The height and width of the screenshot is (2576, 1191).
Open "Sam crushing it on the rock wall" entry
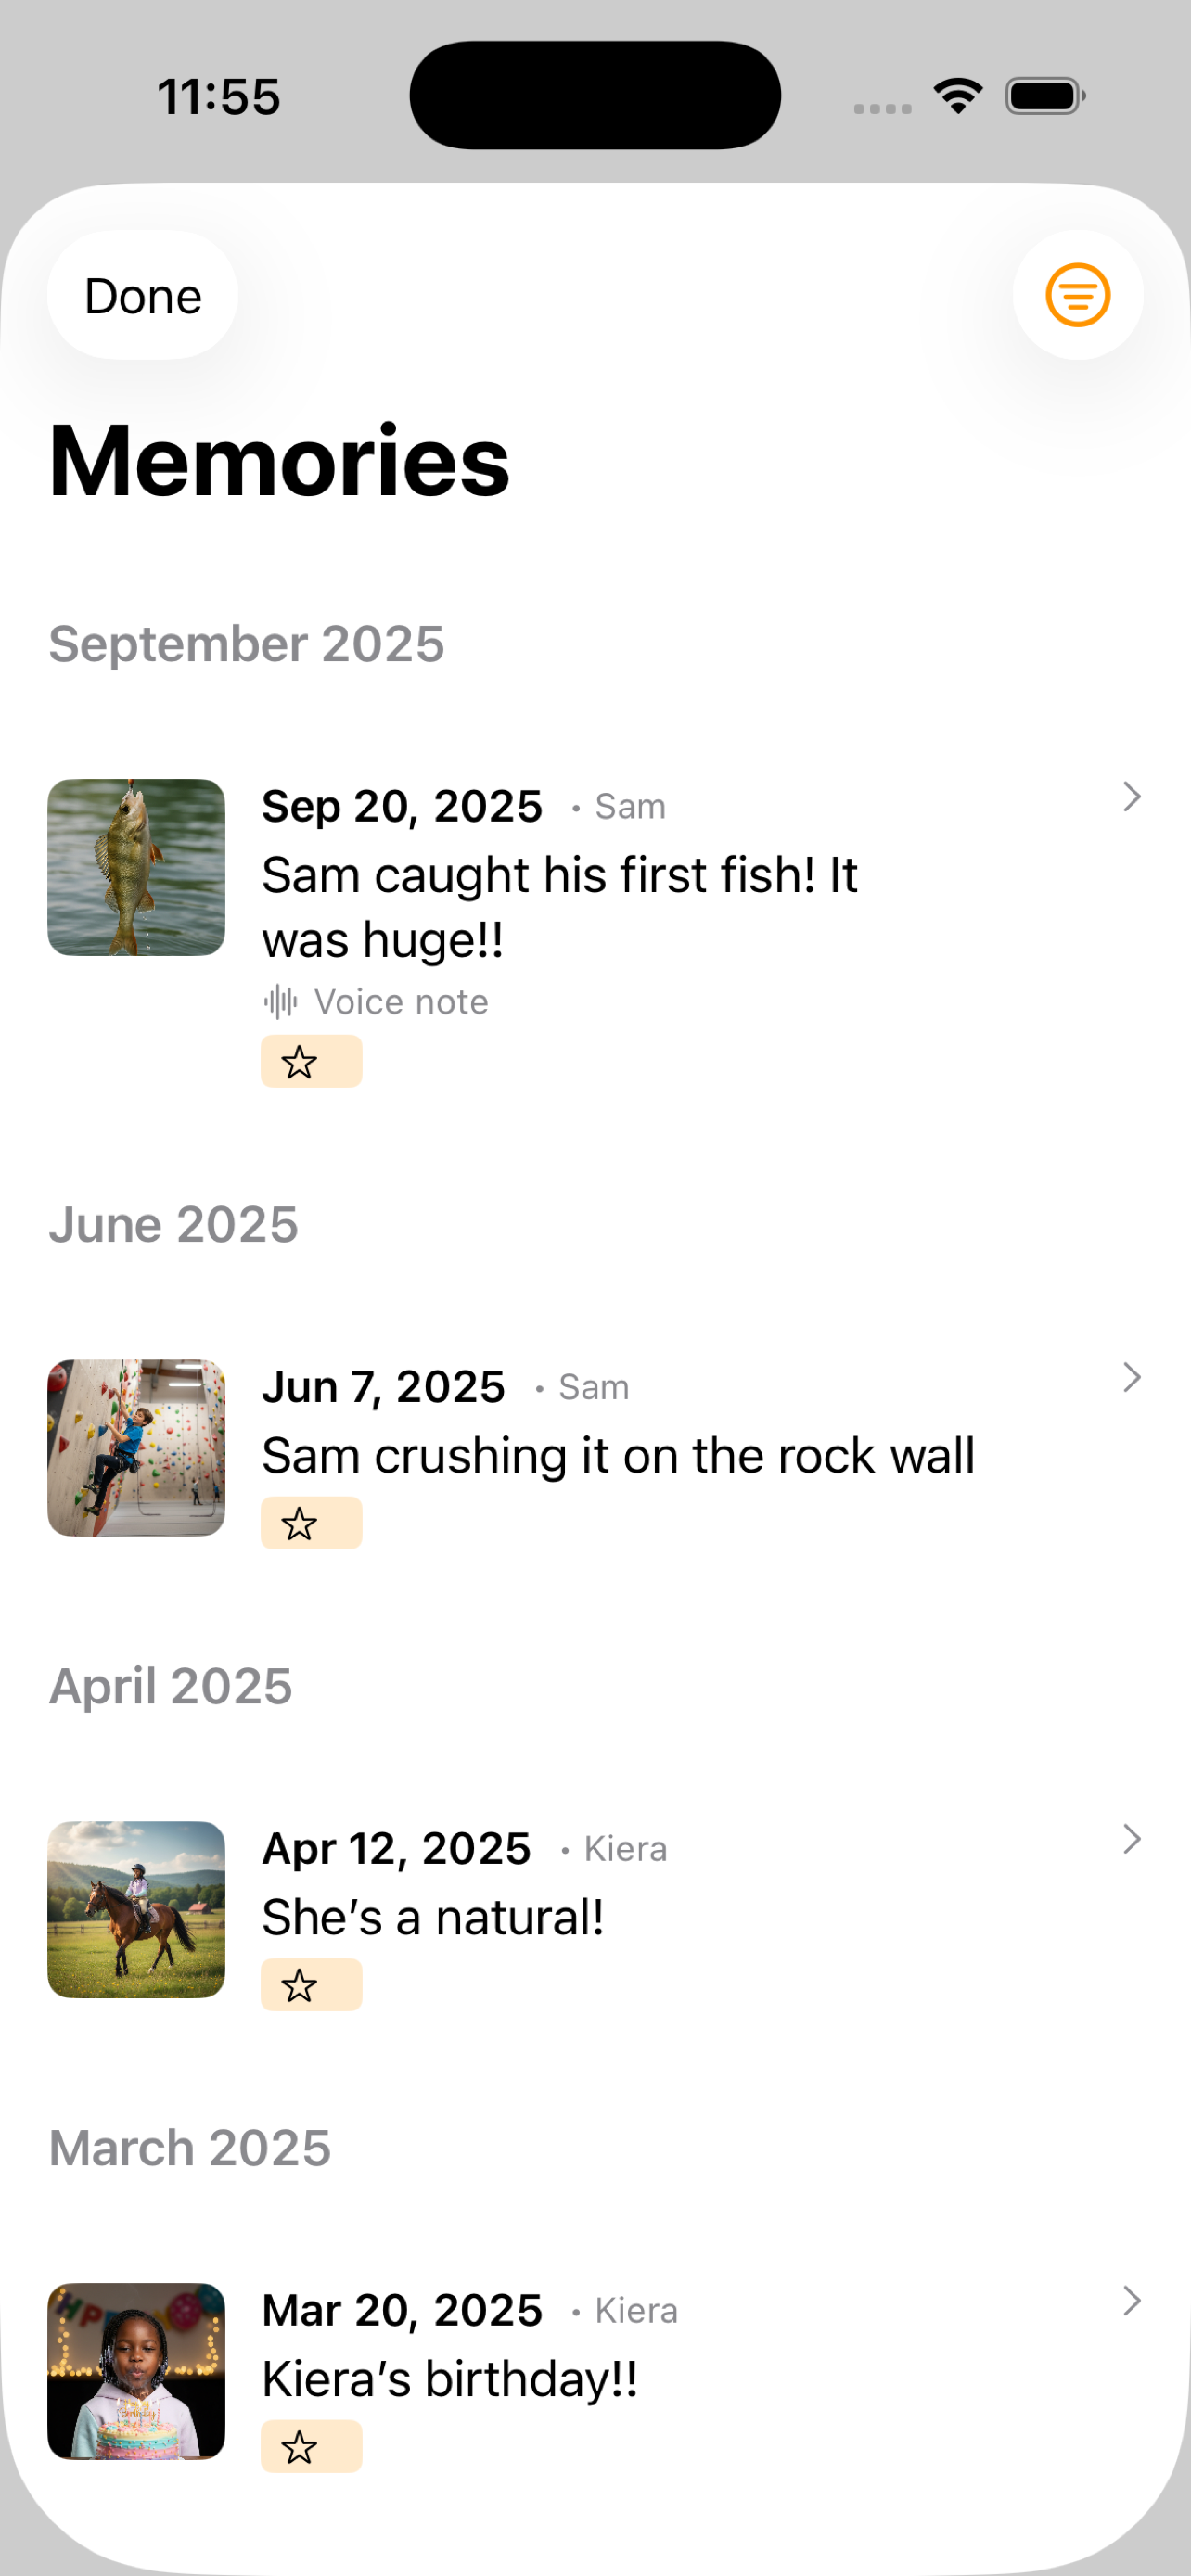coord(617,1456)
